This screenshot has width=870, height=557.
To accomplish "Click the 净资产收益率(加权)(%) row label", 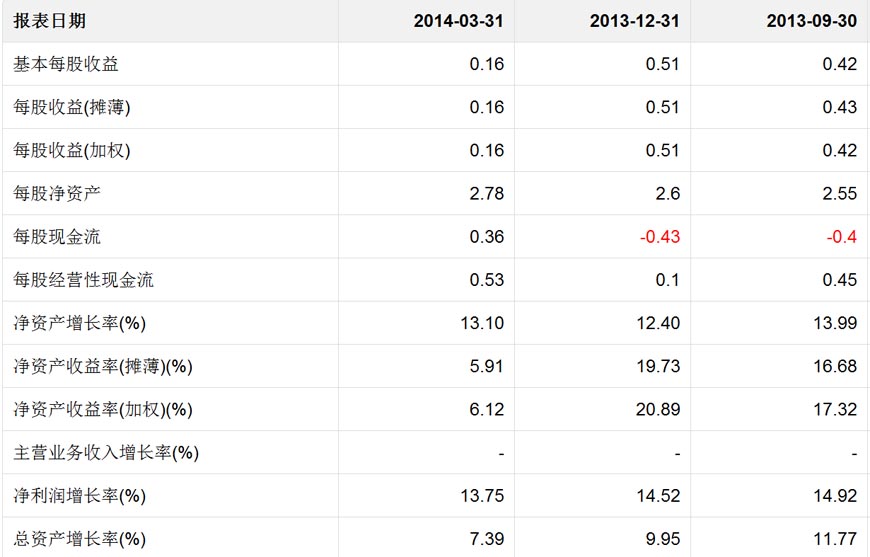I will click(103, 409).
